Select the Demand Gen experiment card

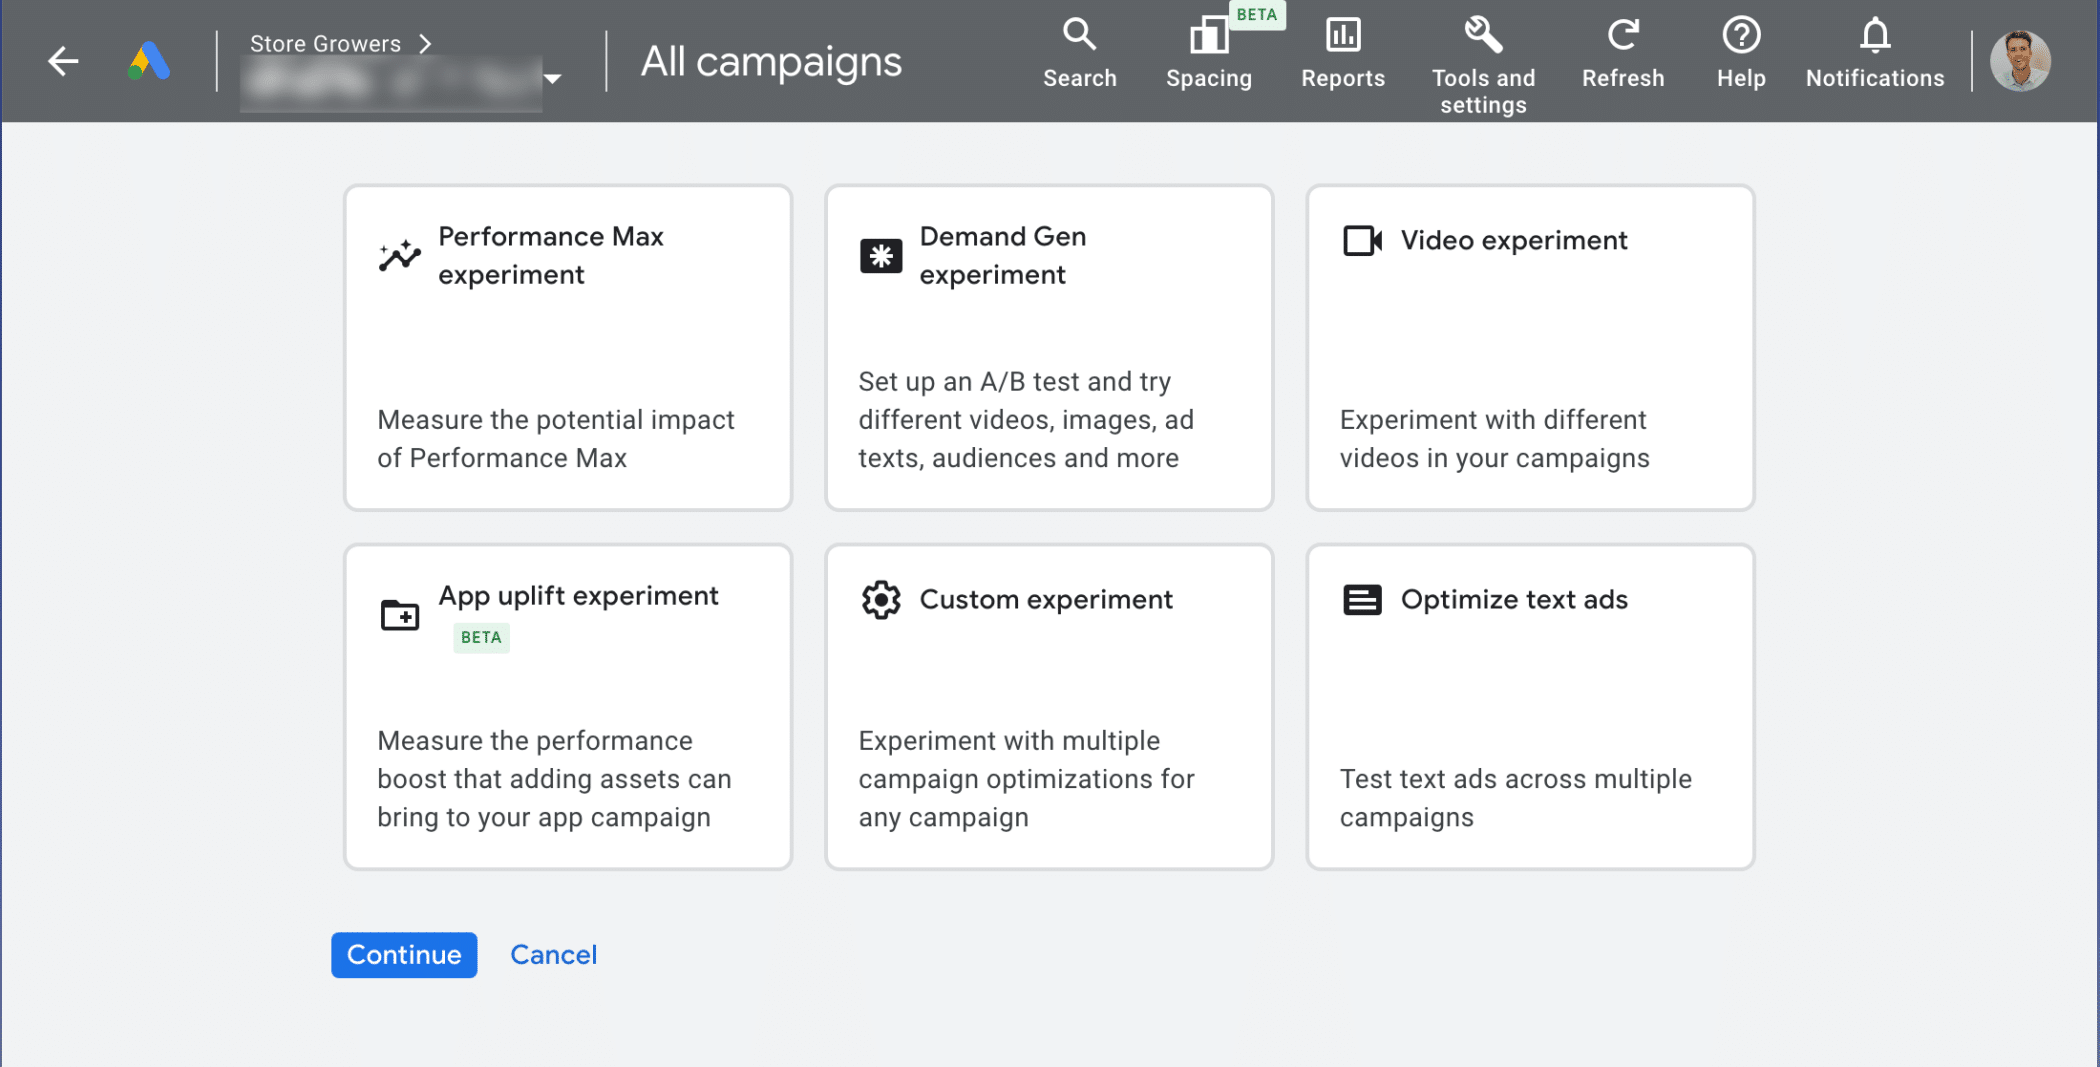coord(1049,347)
